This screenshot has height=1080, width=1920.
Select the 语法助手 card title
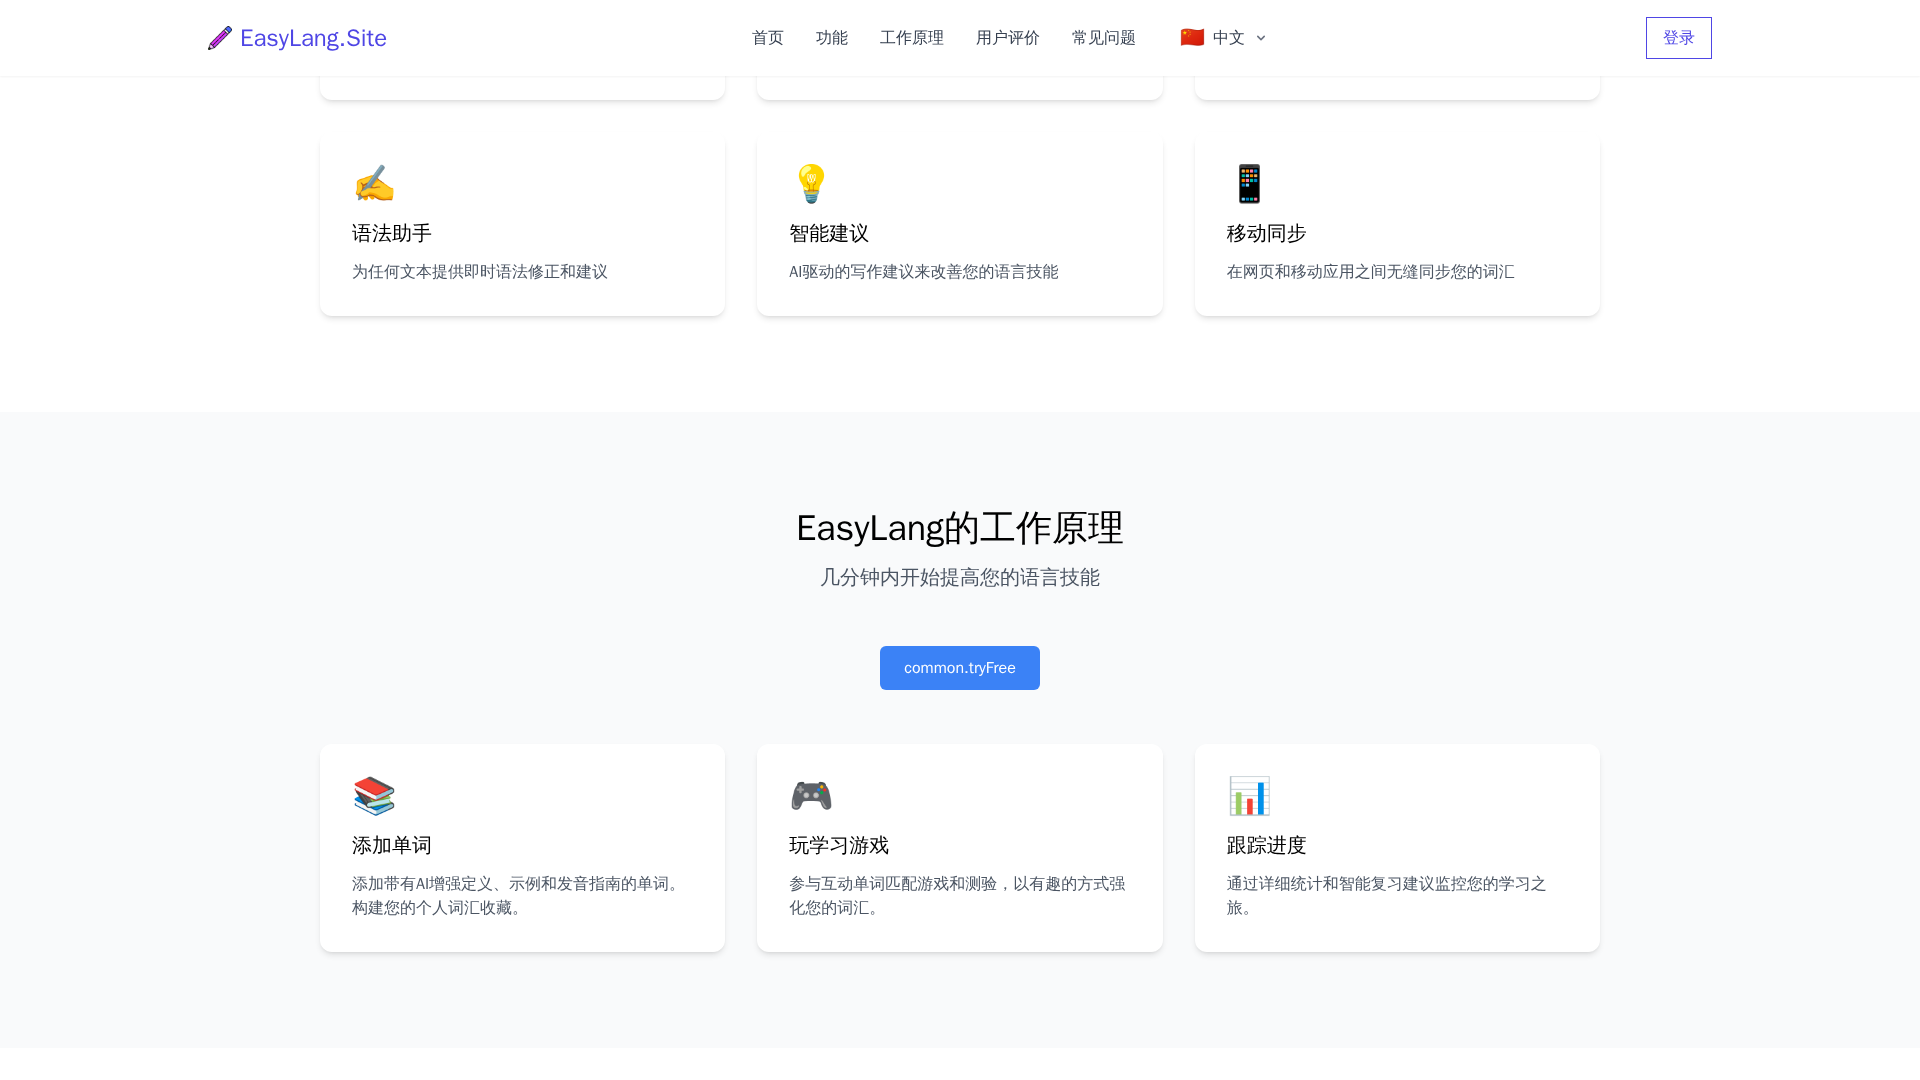(x=392, y=234)
